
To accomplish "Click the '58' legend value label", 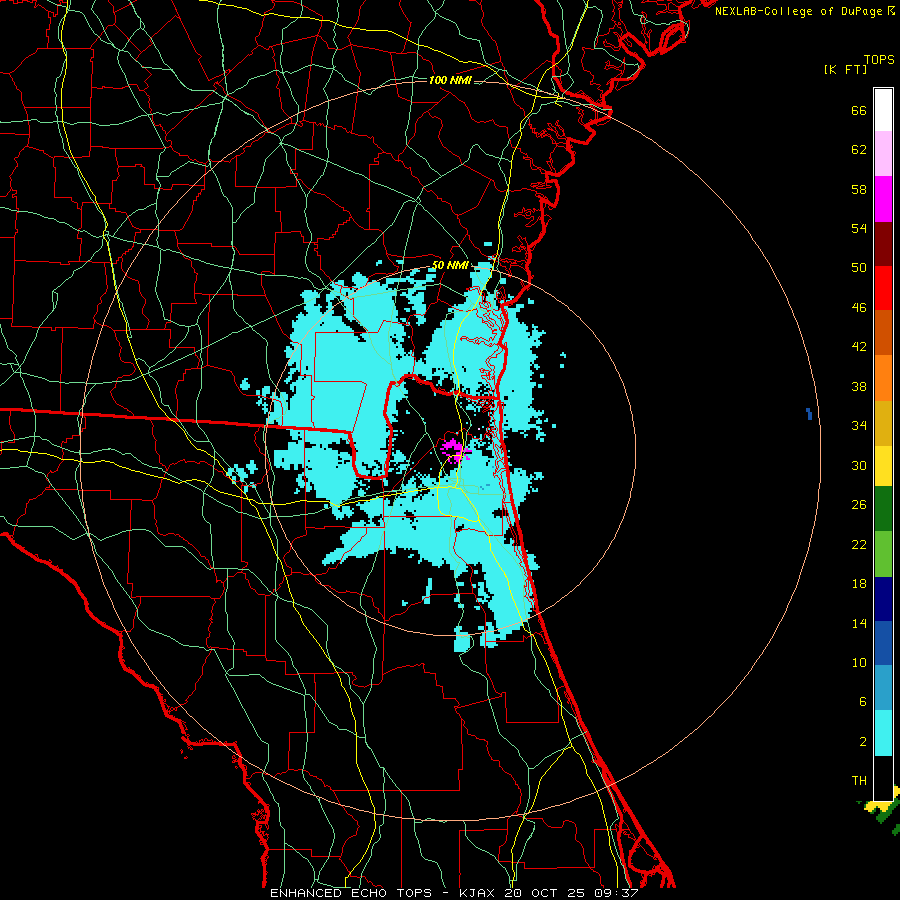I will pyautogui.click(x=859, y=189).
